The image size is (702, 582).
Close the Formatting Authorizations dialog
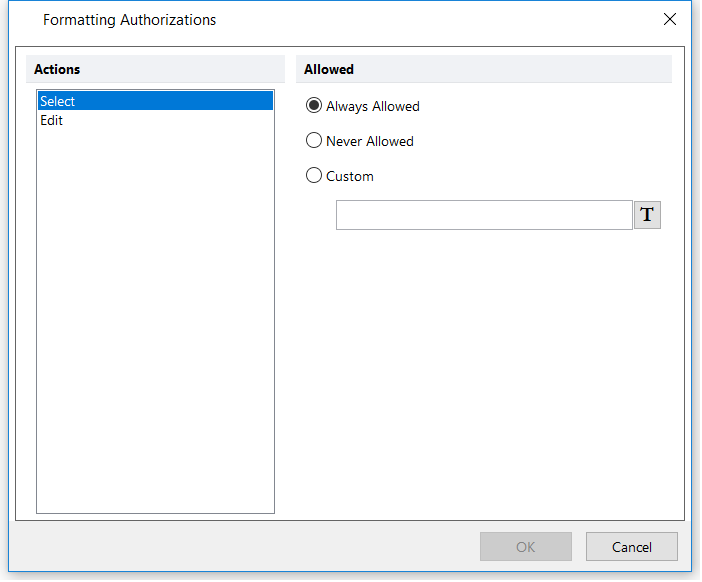pos(670,20)
